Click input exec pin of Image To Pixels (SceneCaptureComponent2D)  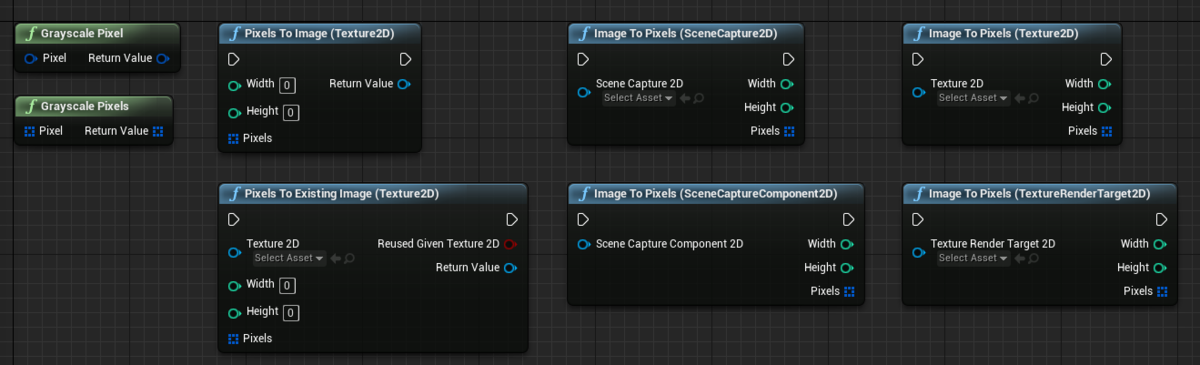[x=584, y=219]
